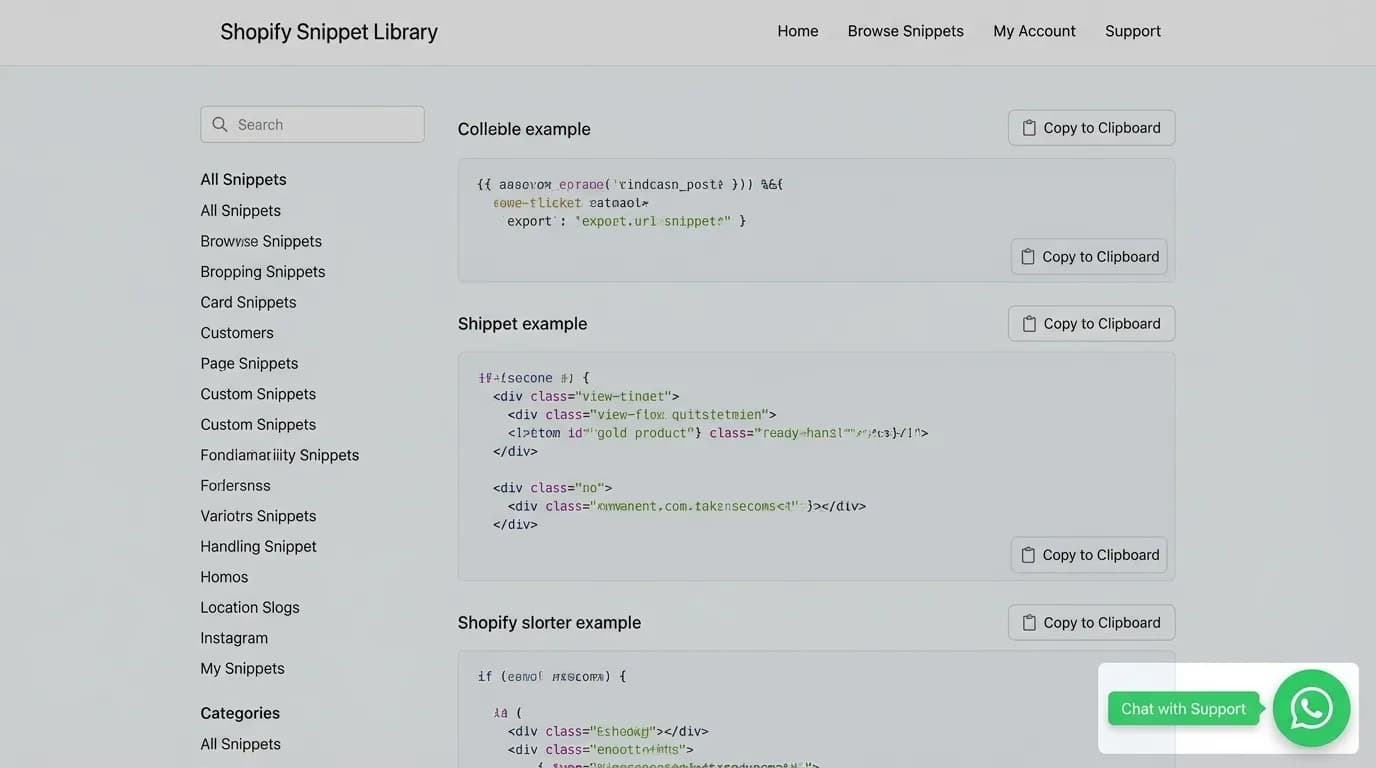Image resolution: width=1376 pixels, height=768 pixels.
Task: Open Fondlamariity Snippets sidebar link
Action: tap(280, 455)
